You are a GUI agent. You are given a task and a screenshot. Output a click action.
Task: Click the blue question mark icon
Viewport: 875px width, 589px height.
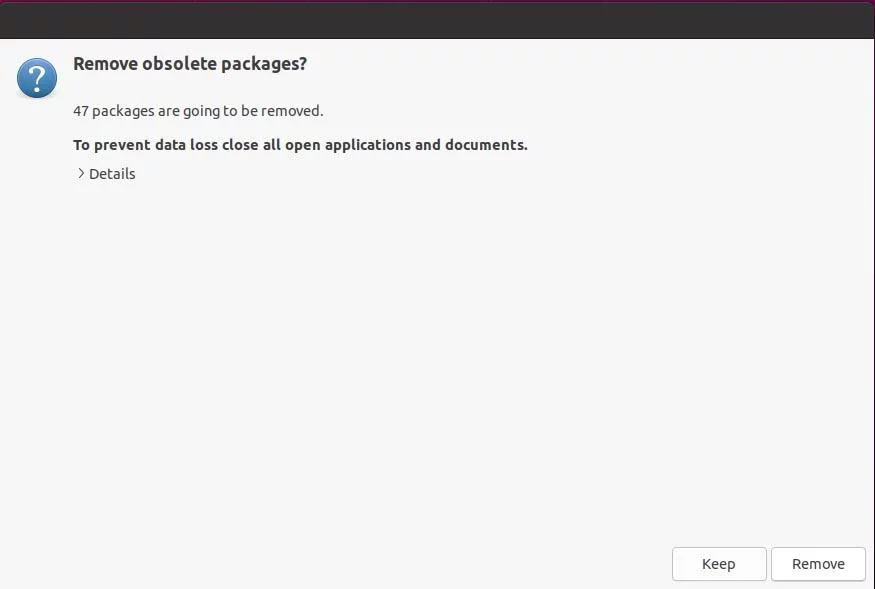(x=37, y=78)
